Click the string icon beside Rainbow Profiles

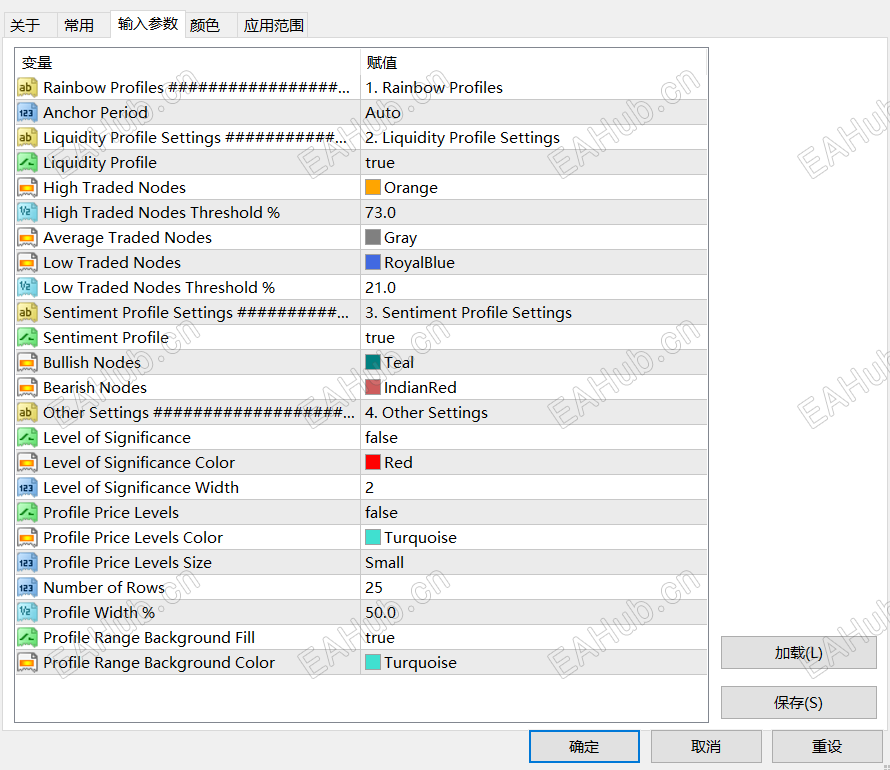coord(27,88)
